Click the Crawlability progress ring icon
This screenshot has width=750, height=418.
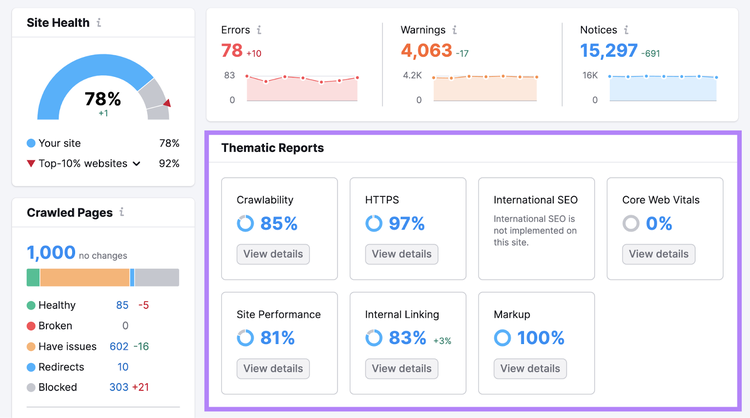point(245,223)
